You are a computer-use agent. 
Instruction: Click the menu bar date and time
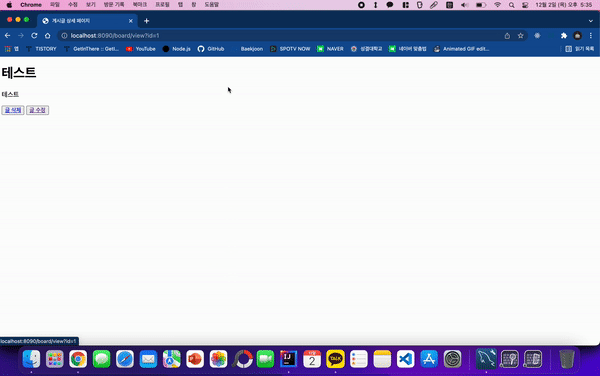[564, 5]
